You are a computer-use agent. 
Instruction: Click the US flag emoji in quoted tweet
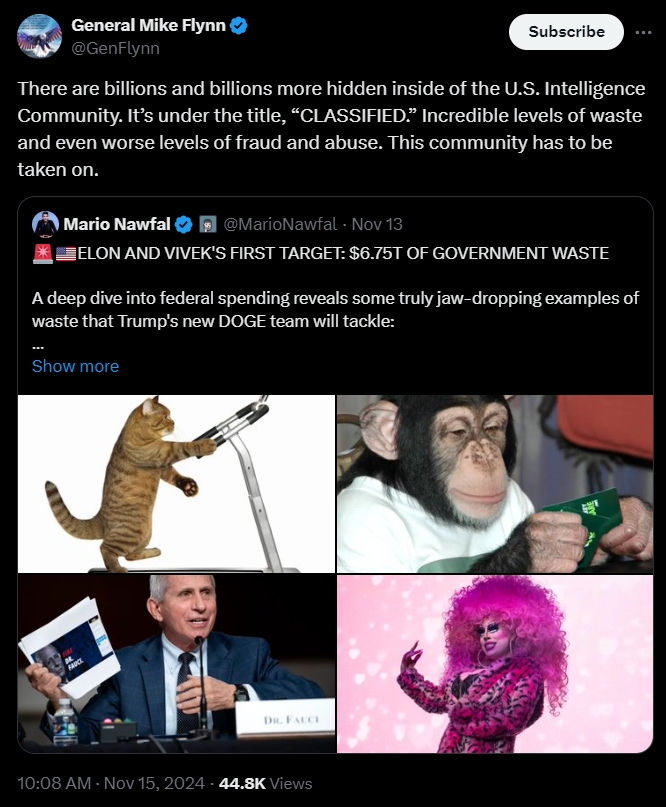pyautogui.click(x=66, y=254)
